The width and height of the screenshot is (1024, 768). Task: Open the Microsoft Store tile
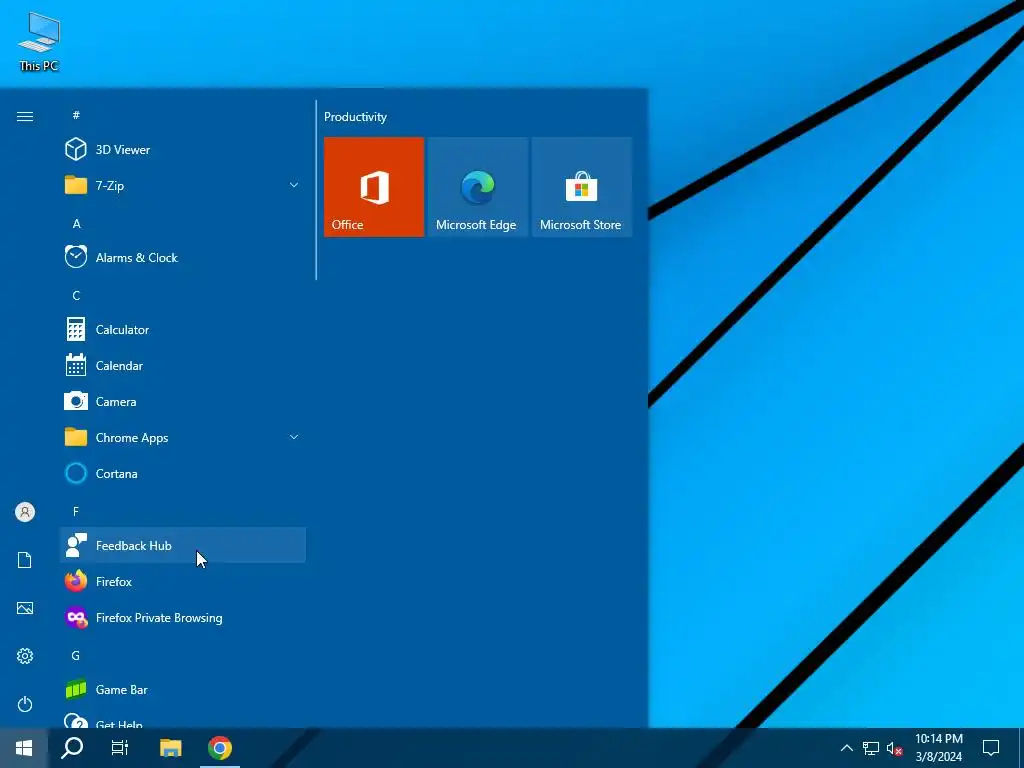(581, 187)
